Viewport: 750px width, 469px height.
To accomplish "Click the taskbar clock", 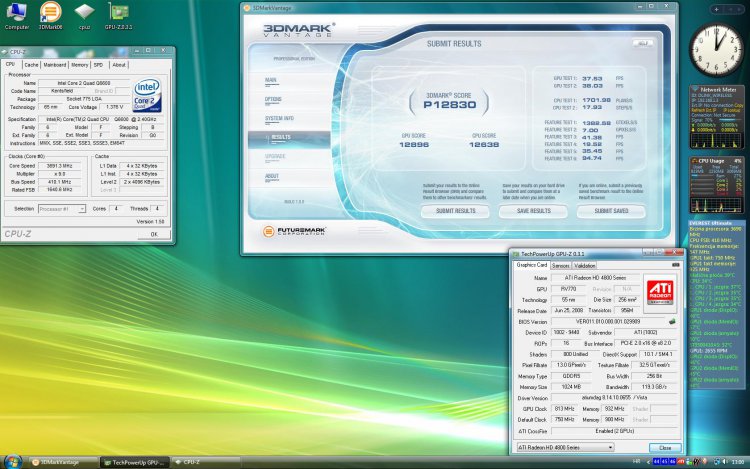I will (x=738, y=462).
